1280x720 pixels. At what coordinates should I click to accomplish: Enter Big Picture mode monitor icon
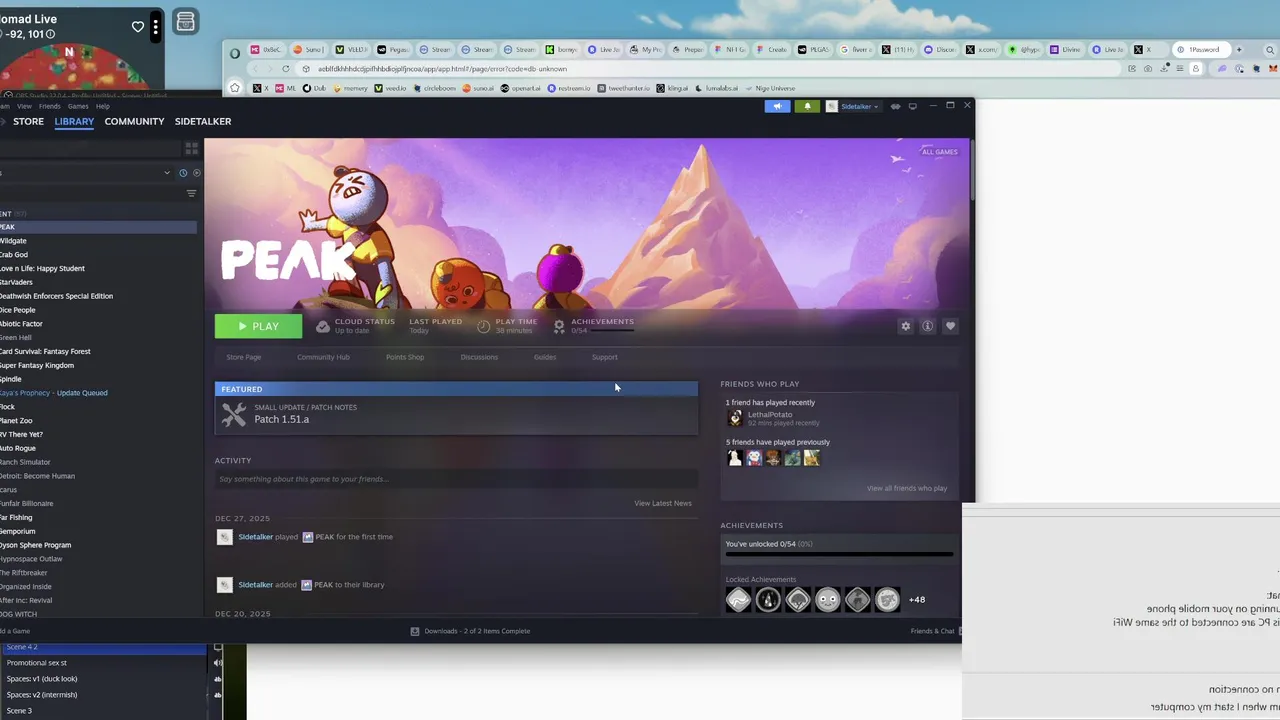click(x=913, y=106)
